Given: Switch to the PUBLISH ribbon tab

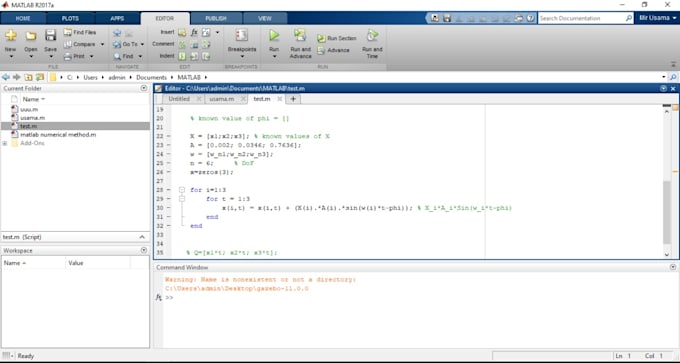Looking at the screenshot, I should point(216,18).
